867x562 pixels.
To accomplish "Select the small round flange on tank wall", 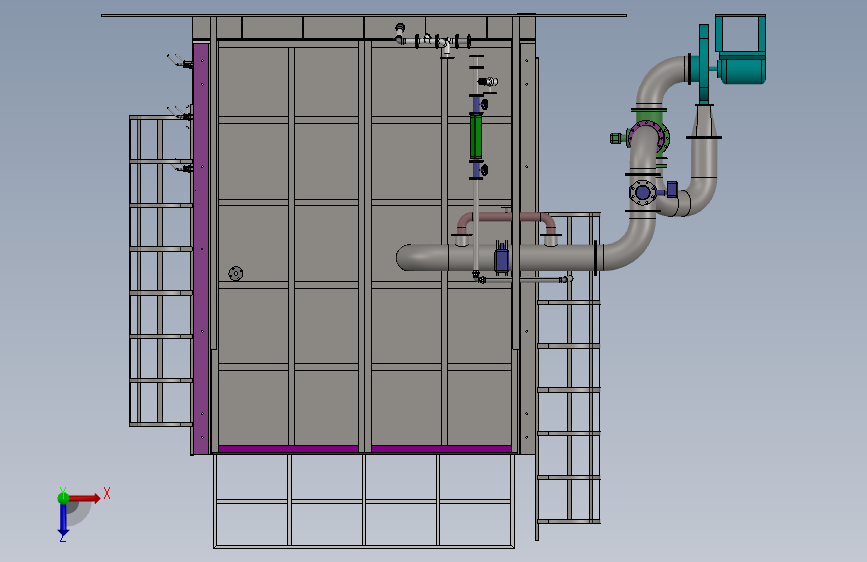I will pyautogui.click(x=236, y=273).
